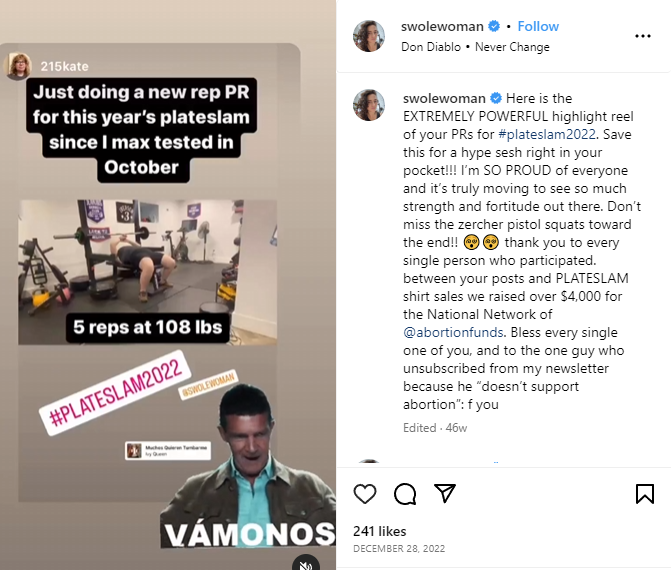Image resolution: width=671 pixels, height=570 pixels.
Task: Share post via paper plane icon
Action: click(445, 493)
